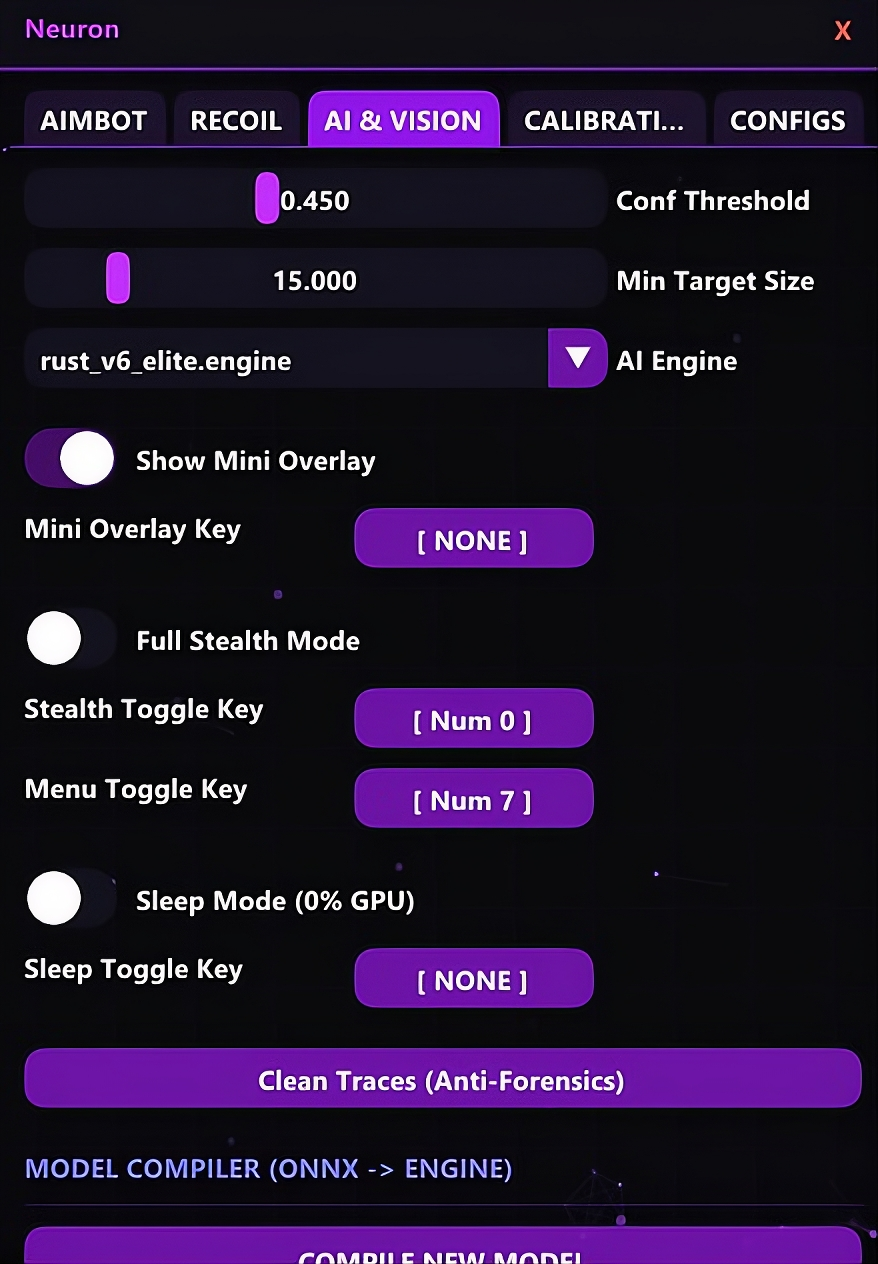Viewport: 878px width, 1264px height.
Task: Select the AI & VISION tab
Action: 403,121
